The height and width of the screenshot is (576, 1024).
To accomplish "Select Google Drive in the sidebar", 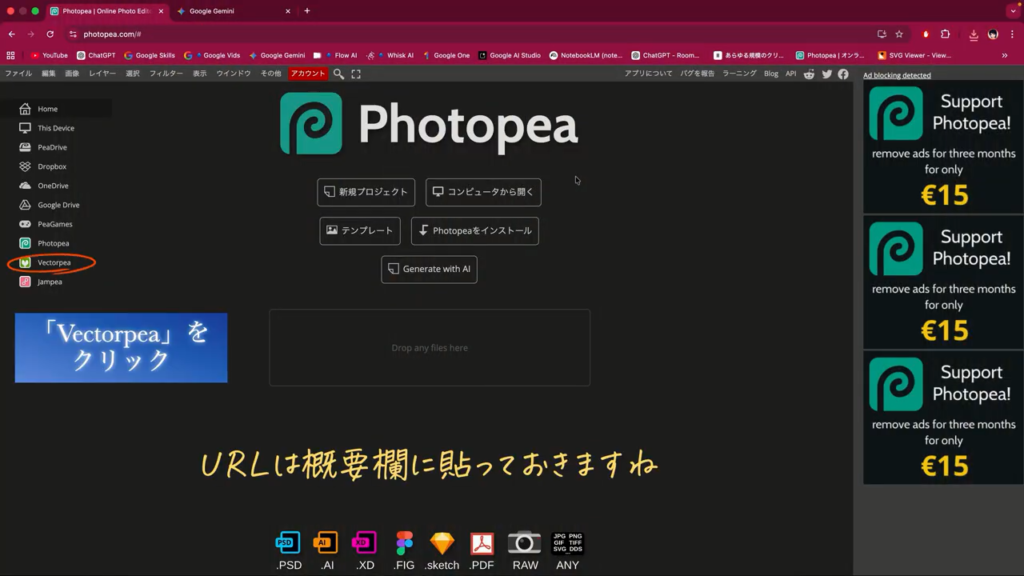I will coord(58,205).
